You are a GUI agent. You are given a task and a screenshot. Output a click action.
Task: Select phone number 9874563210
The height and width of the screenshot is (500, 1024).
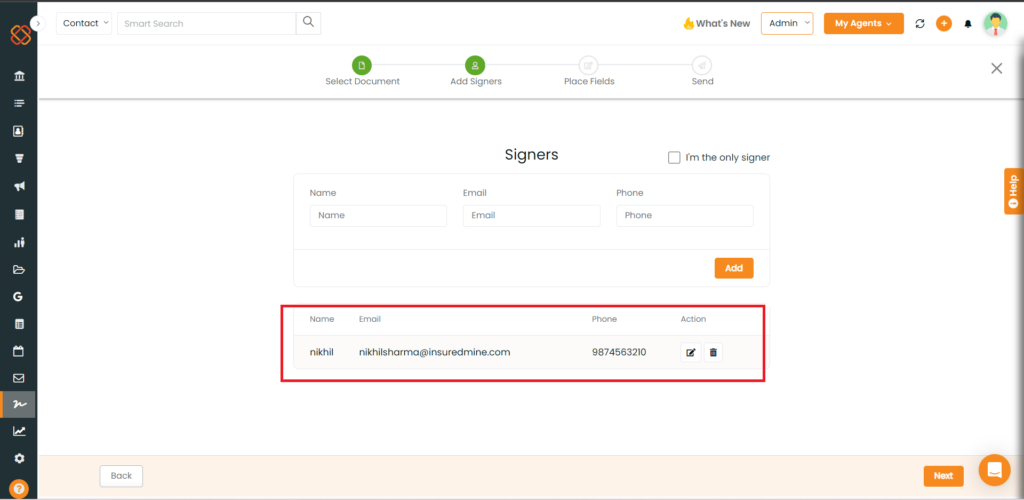point(619,352)
